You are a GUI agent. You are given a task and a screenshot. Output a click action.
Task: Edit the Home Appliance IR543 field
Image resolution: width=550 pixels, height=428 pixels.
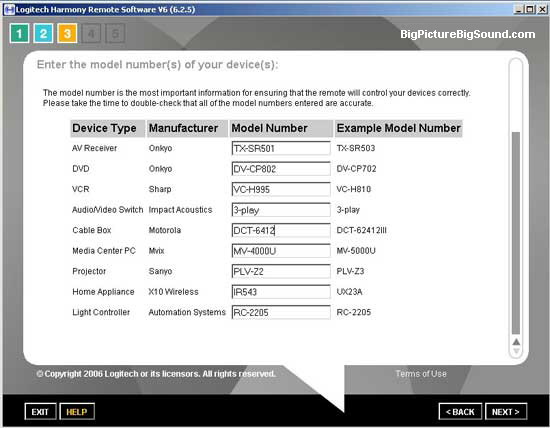tap(281, 292)
